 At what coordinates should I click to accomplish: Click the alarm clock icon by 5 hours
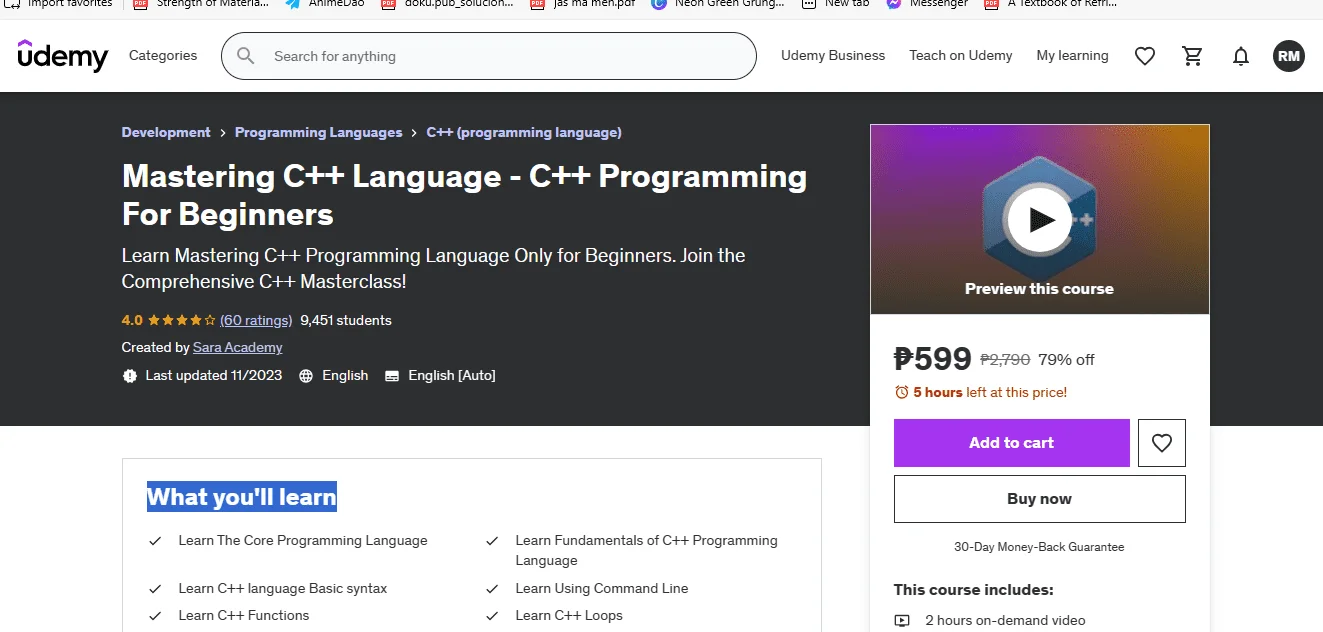pos(901,392)
